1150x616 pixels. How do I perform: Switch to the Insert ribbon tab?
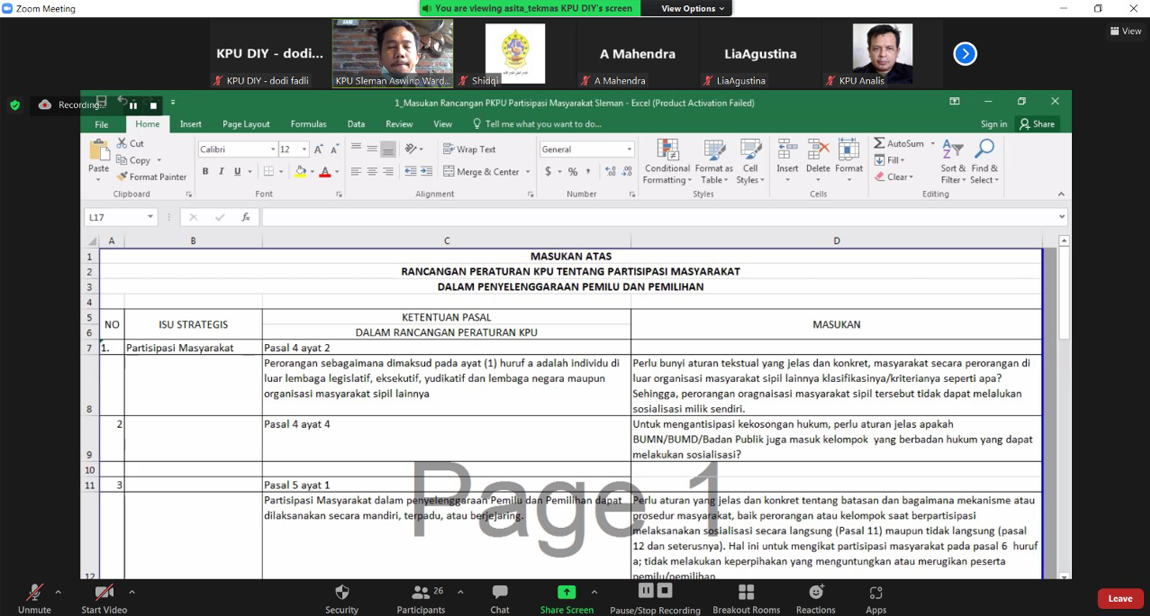[190, 124]
